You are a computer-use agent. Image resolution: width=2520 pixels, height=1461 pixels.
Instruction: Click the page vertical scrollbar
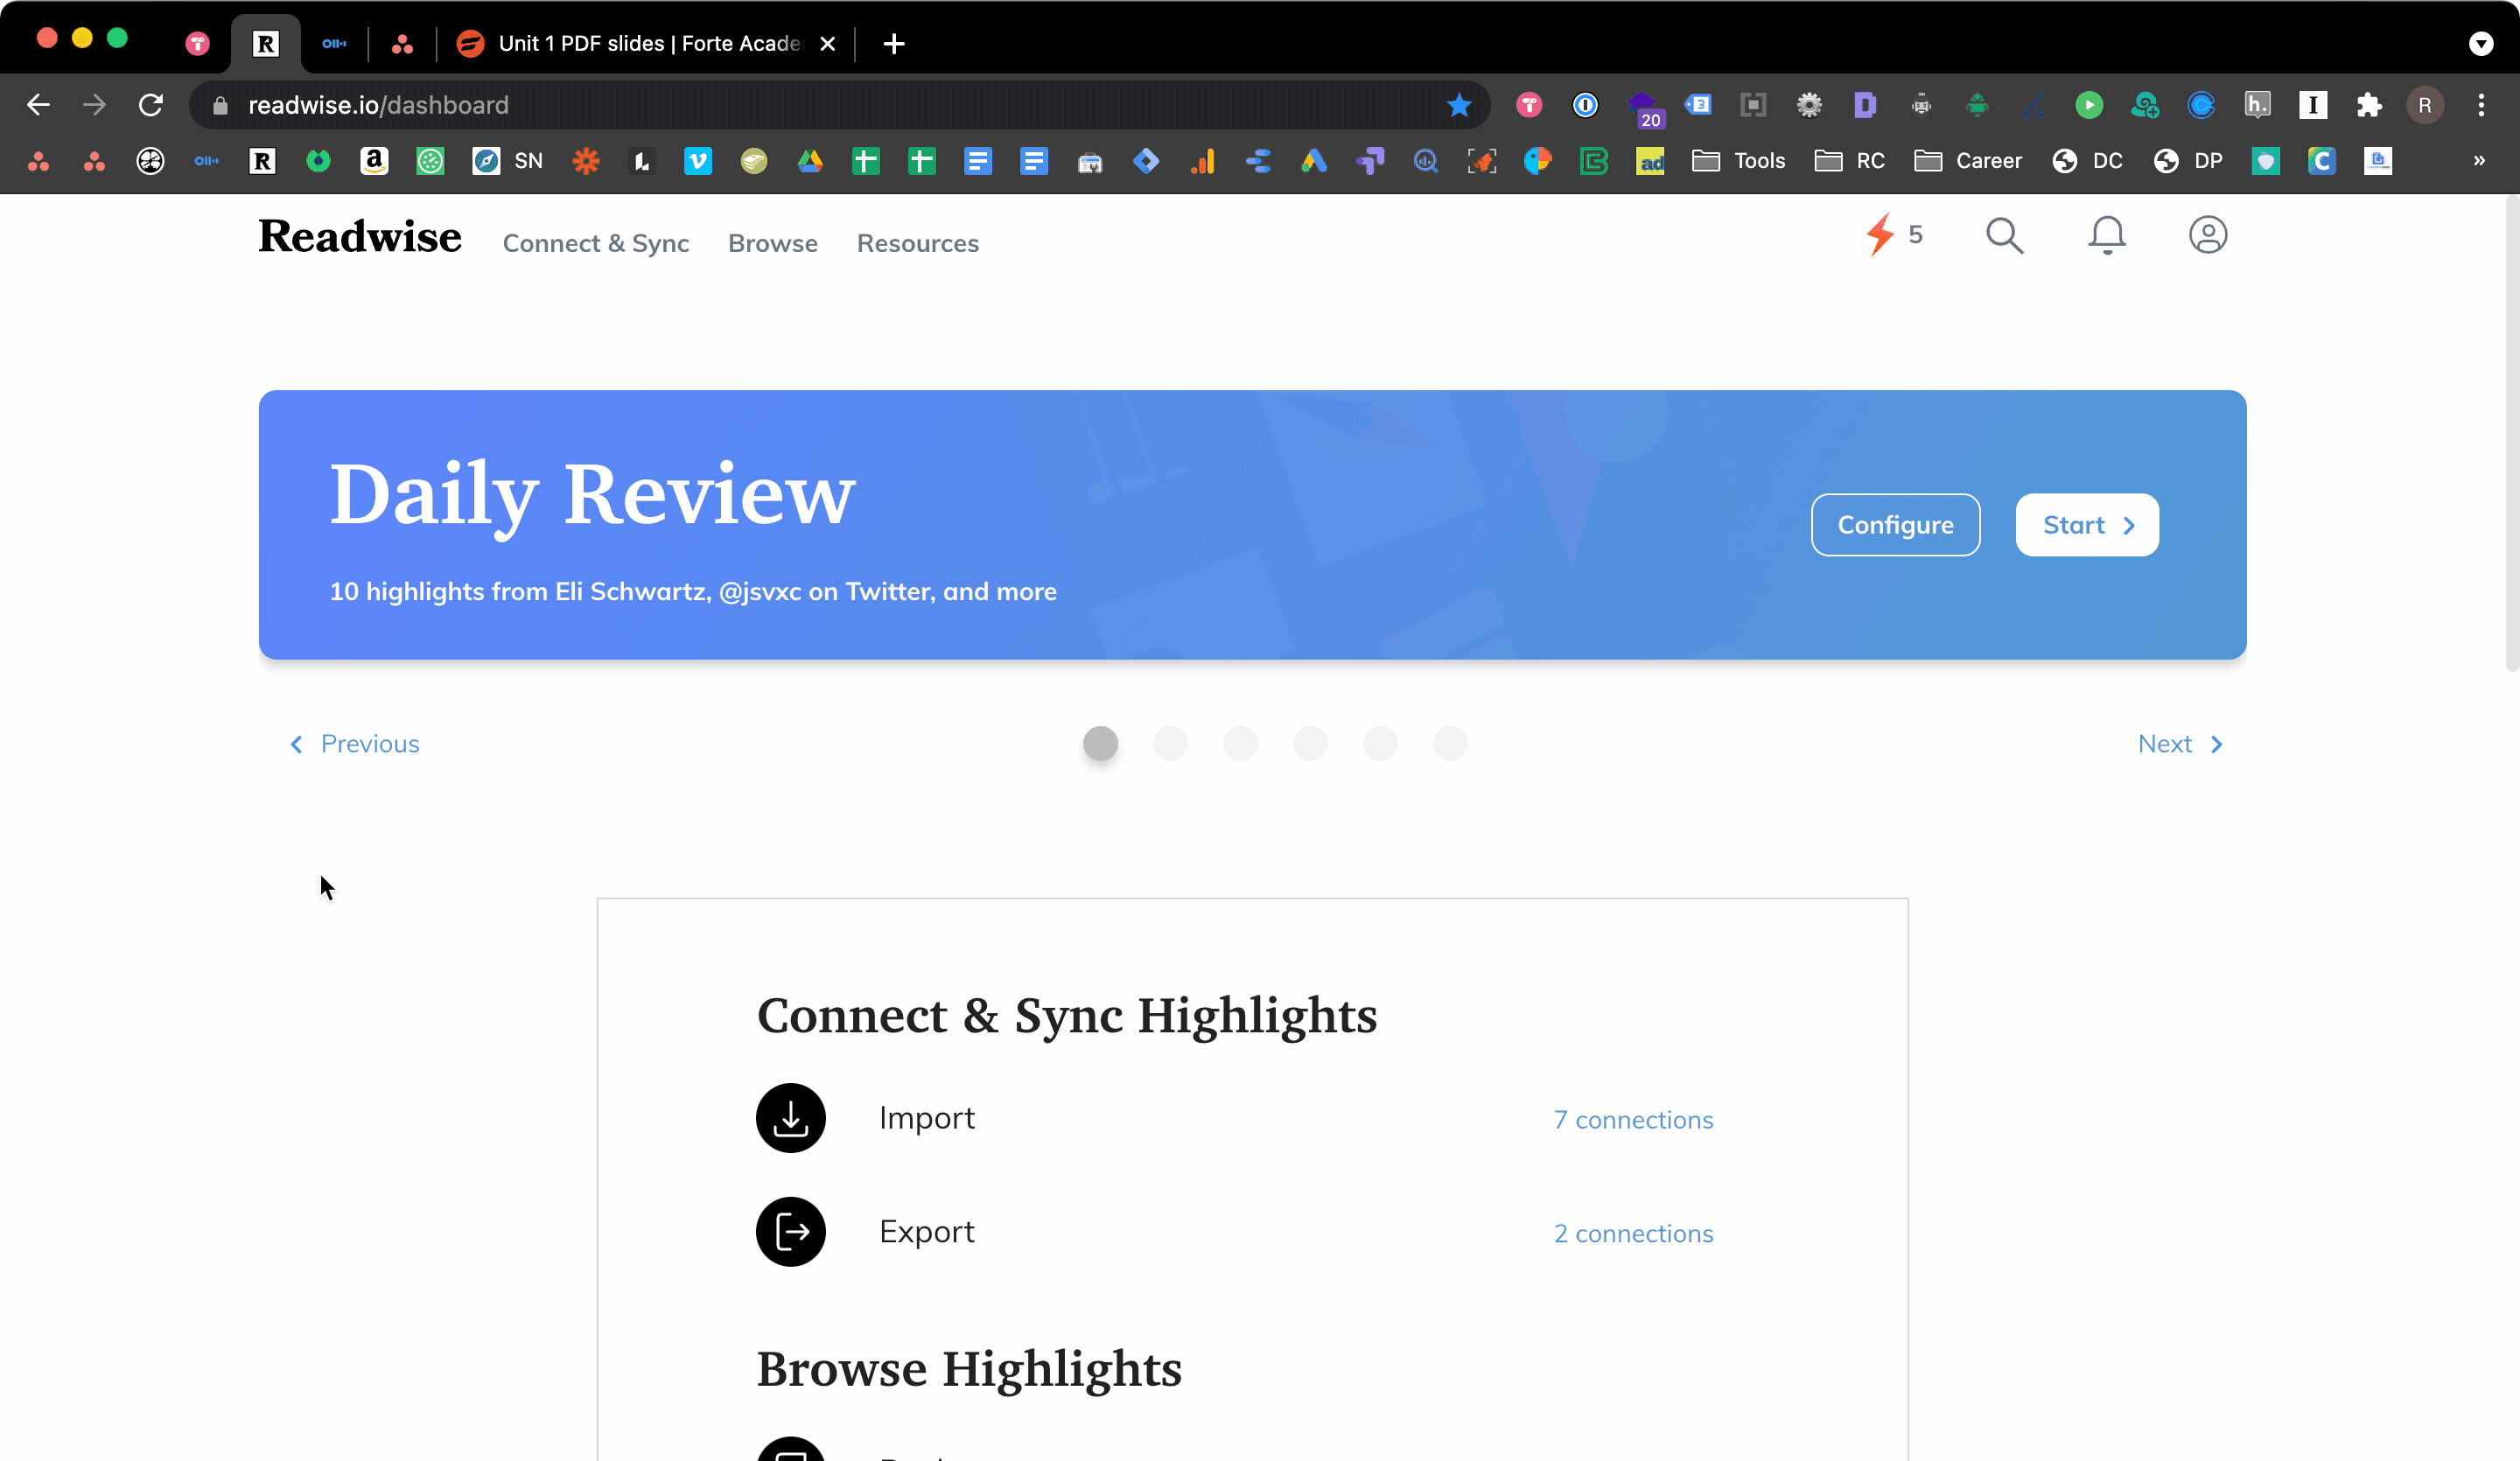point(2512,433)
